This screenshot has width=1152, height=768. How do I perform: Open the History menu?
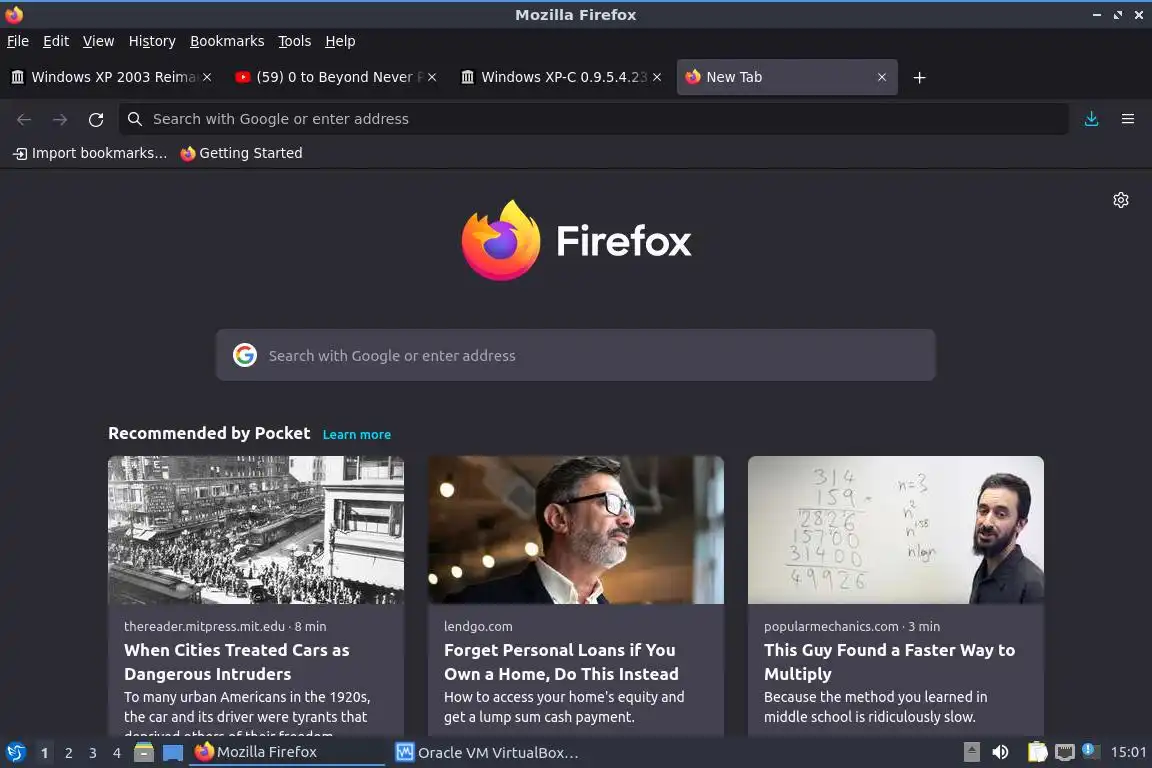152,41
